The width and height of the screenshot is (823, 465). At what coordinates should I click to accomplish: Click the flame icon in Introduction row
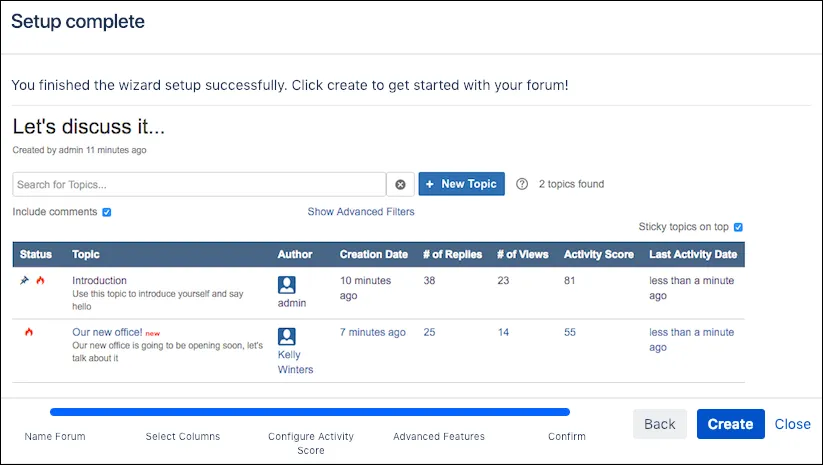(x=40, y=280)
